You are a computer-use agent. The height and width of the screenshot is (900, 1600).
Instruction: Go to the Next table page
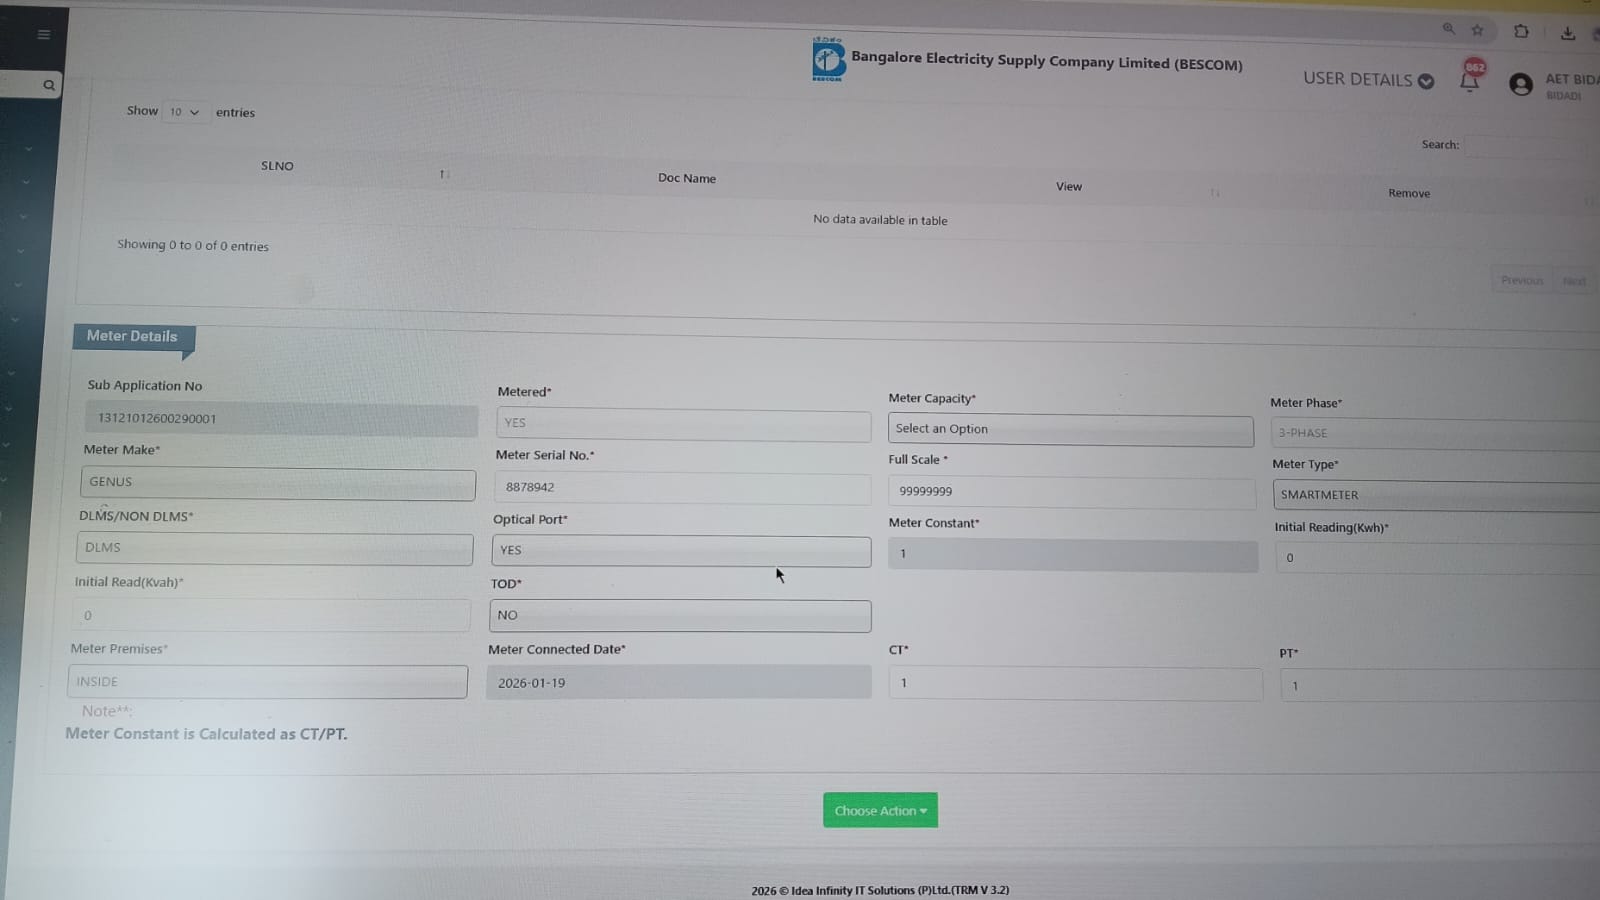1574,281
